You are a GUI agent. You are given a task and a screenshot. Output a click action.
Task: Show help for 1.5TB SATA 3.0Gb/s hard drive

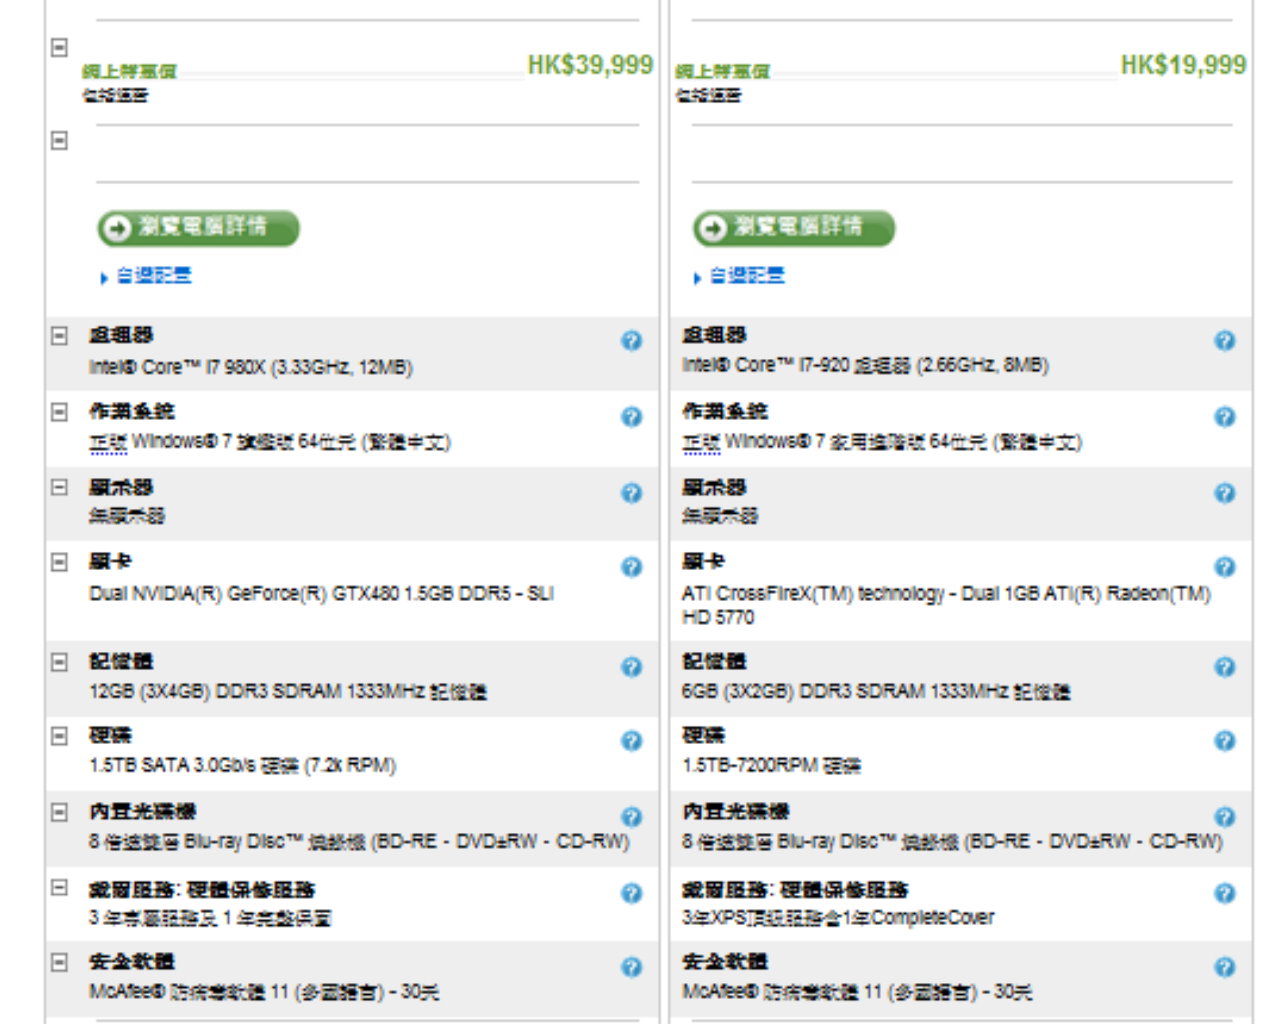[x=631, y=741]
